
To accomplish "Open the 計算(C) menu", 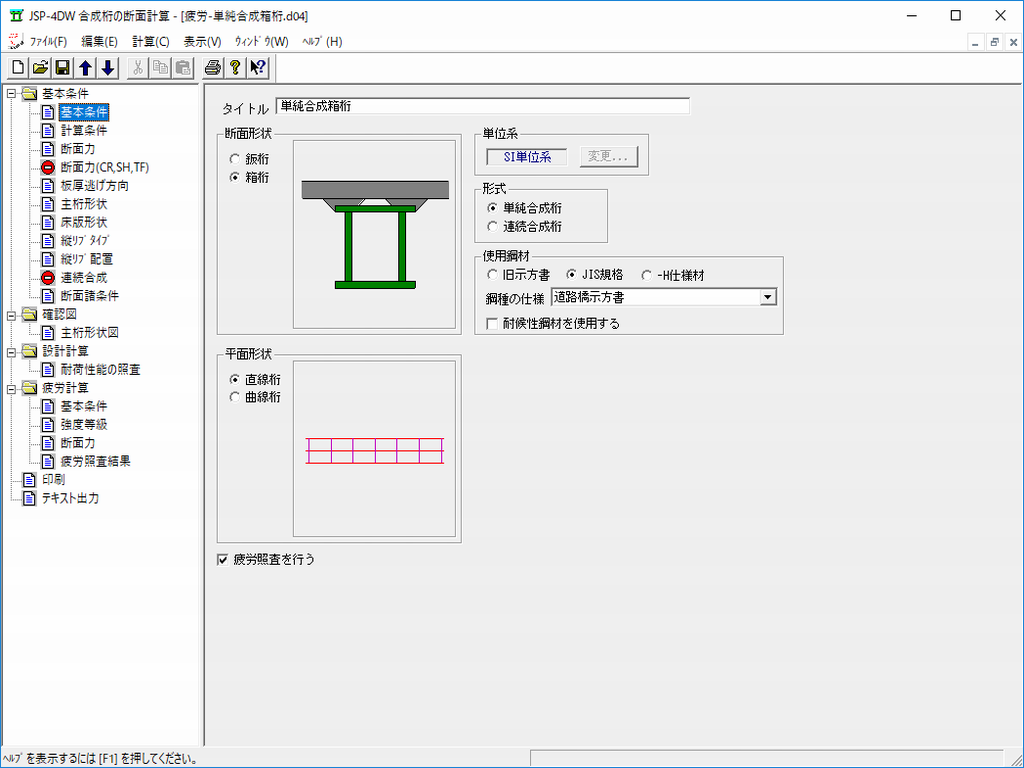I will pyautogui.click(x=150, y=42).
